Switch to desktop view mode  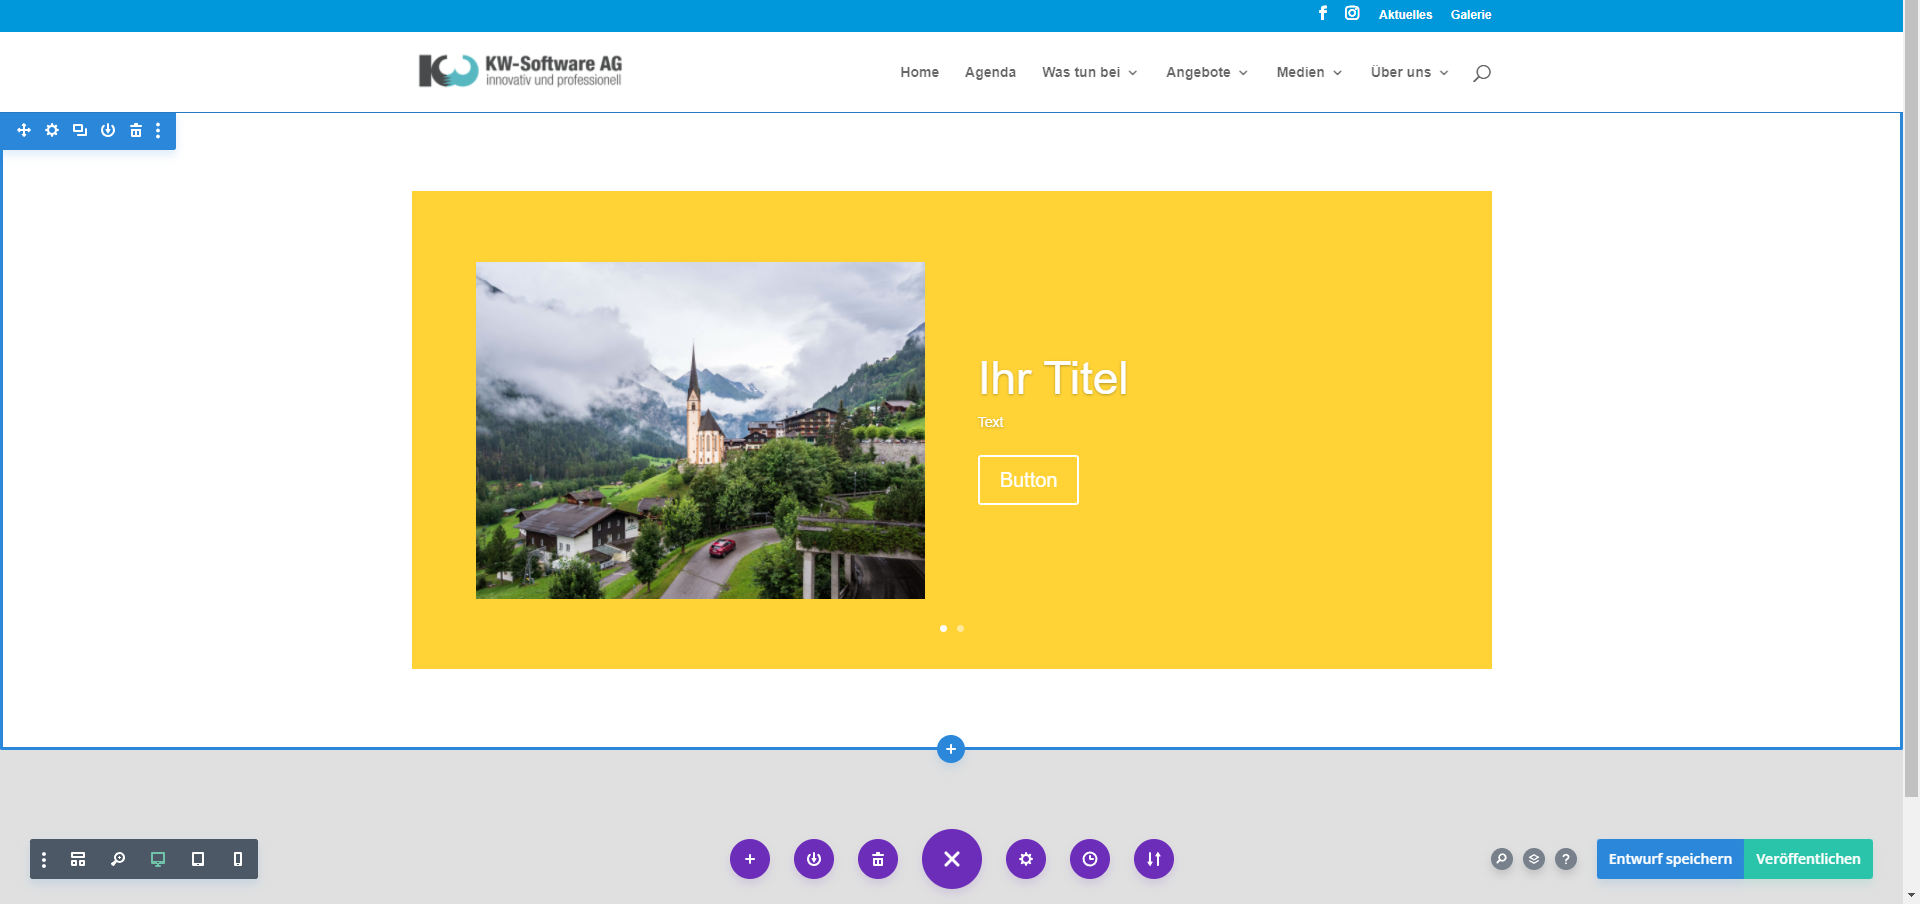click(x=158, y=859)
